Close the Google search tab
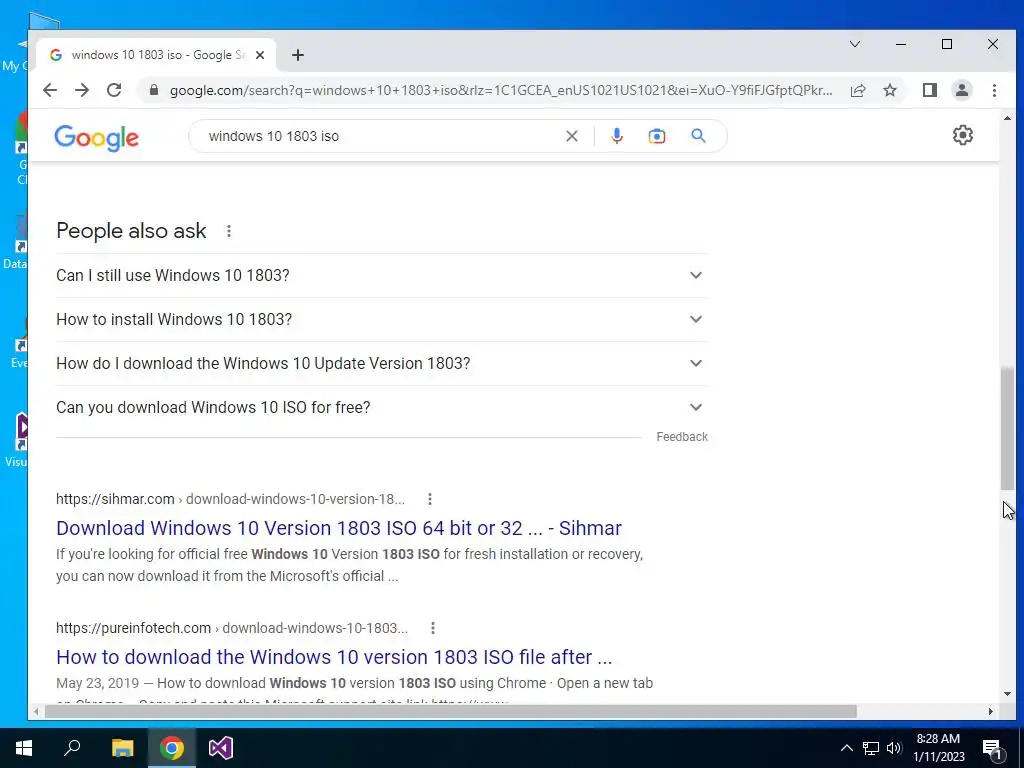 (x=260, y=56)
